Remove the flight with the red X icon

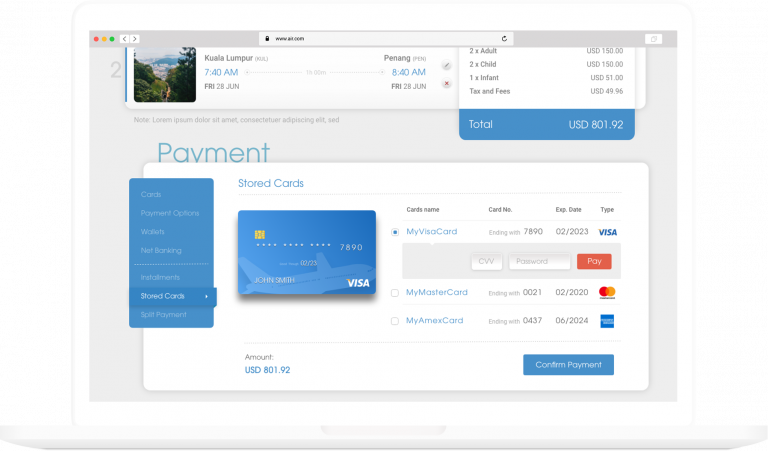[446, 83]
